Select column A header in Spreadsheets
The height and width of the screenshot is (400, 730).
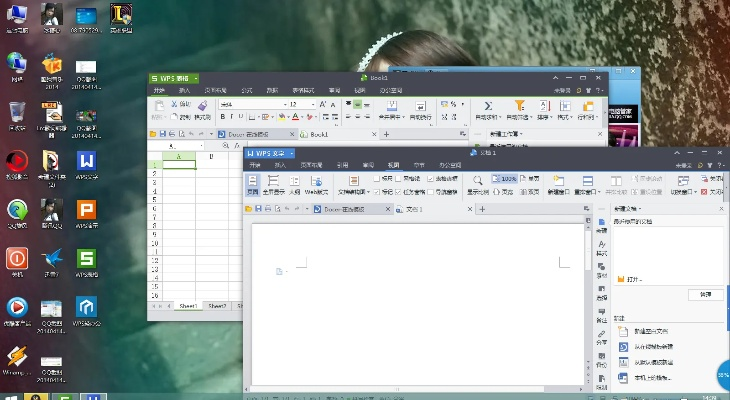tap(179, 156)
